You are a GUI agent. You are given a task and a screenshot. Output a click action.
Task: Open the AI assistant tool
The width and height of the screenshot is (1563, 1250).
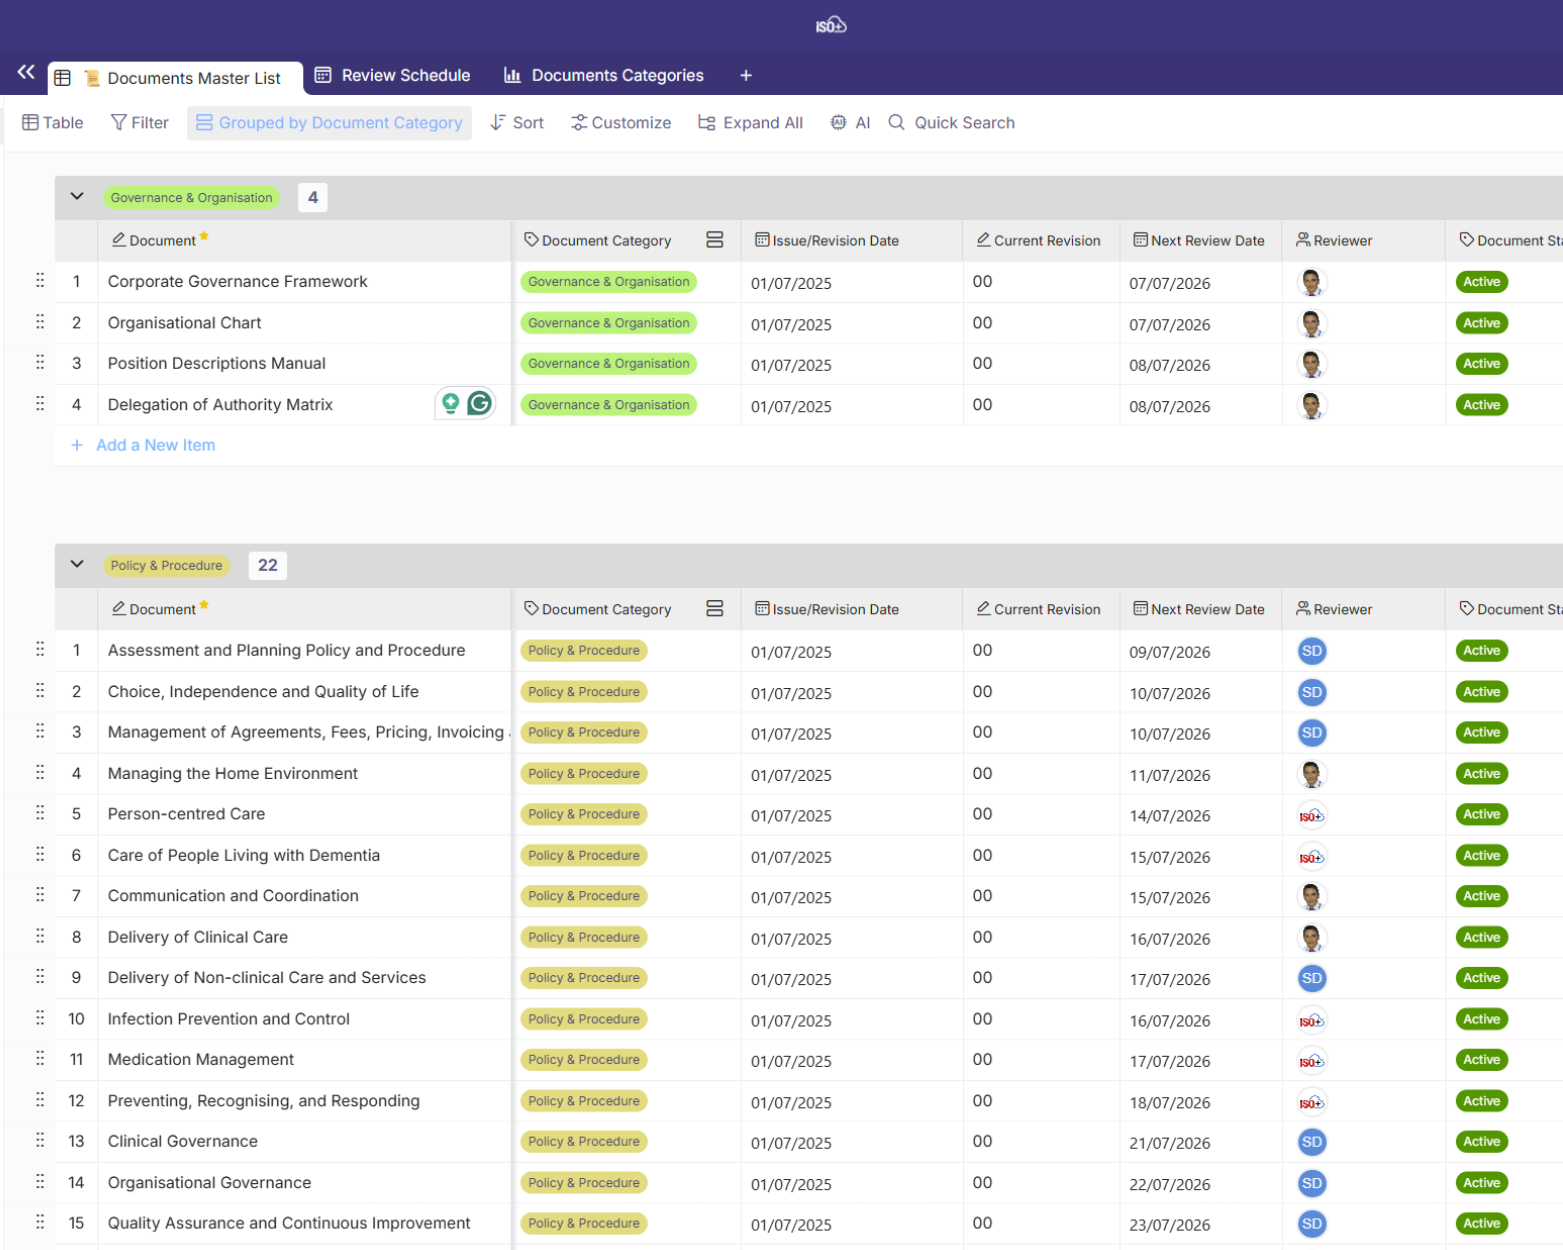(x=850, y=123)
